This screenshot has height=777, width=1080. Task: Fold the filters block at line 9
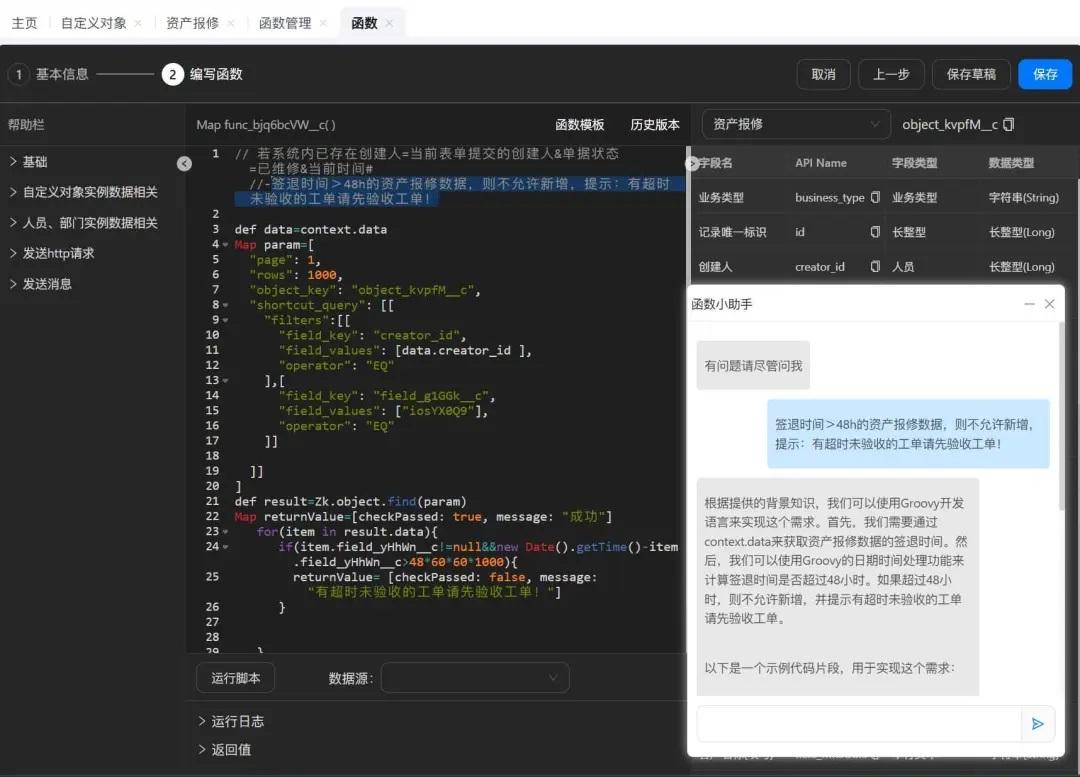pos(226,320)
